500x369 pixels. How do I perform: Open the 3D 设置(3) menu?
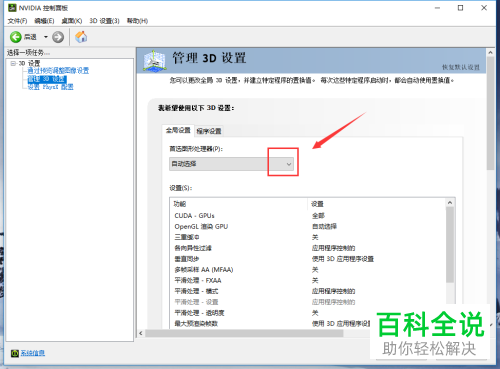tap(104, 21)
